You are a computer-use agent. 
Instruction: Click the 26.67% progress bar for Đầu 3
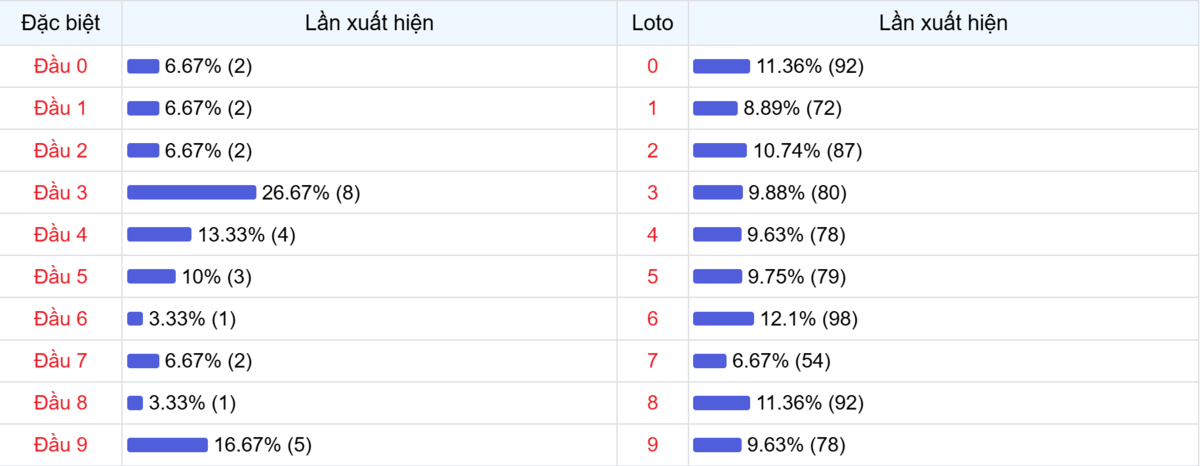pyautogui.click(x=191, y=193)
